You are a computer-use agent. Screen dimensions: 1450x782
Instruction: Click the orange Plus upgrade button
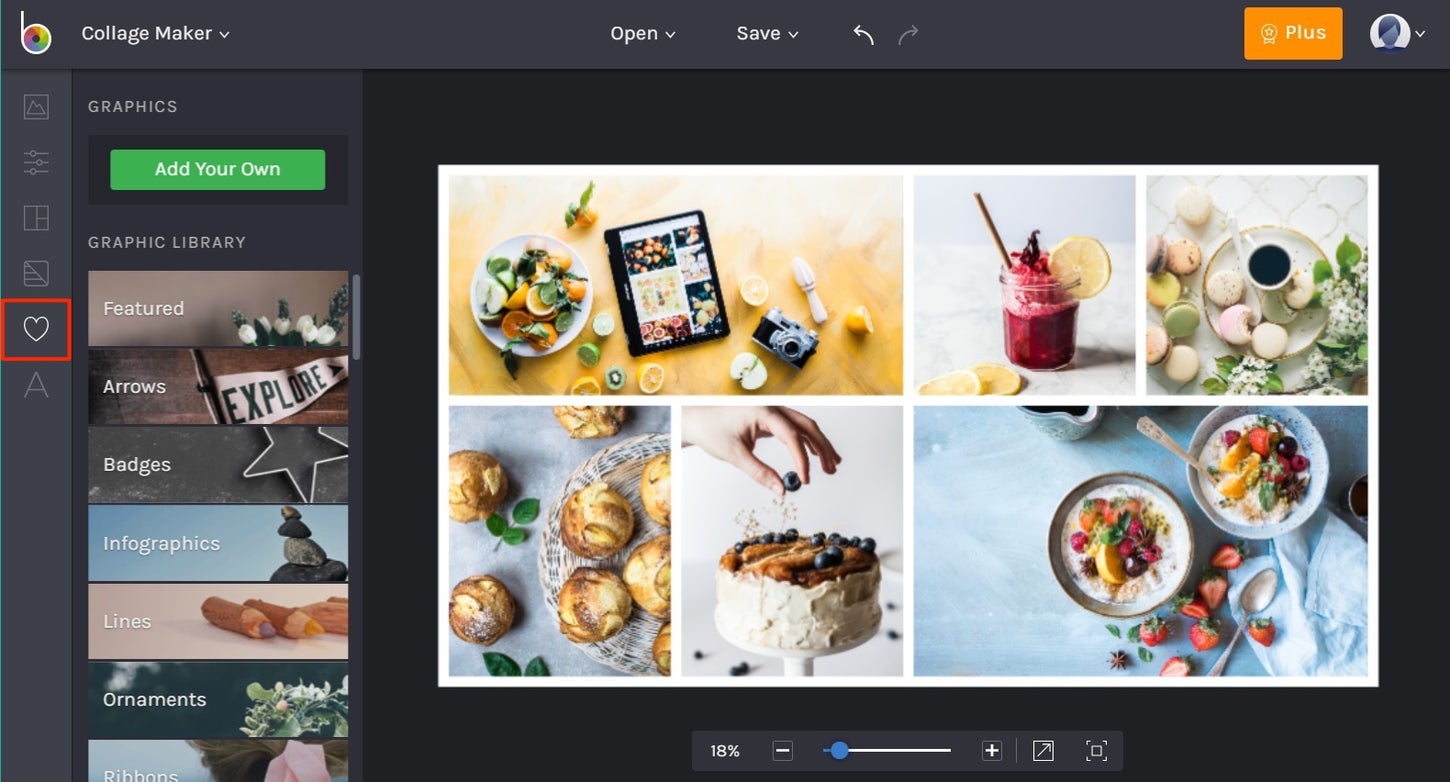coord(1293,33)
